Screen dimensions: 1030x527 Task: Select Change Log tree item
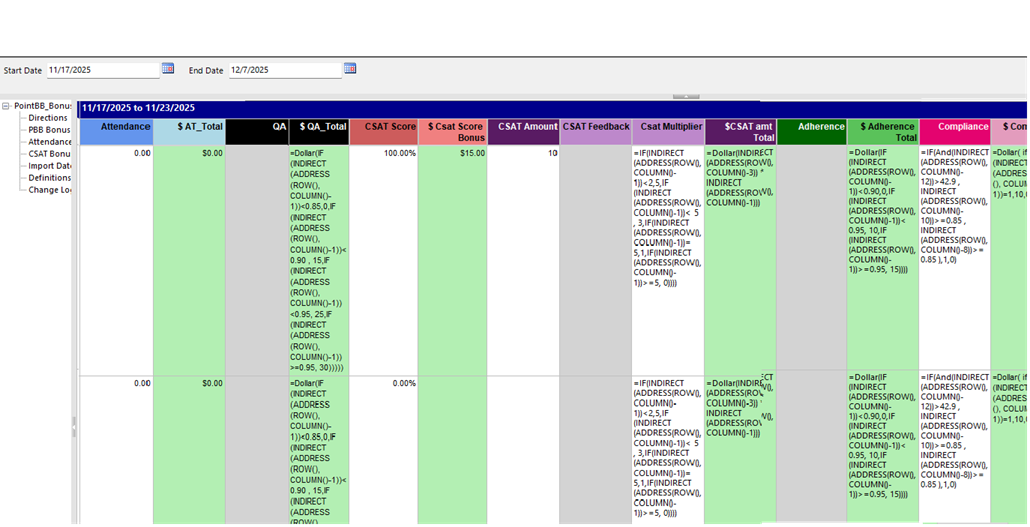pyautogui.click(x=50, y=190)
